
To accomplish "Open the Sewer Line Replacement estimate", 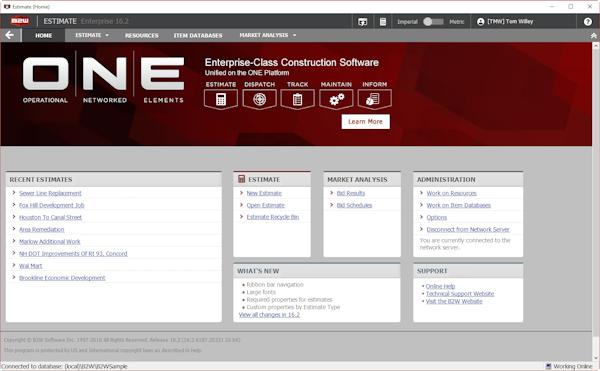I will click(50, 193).
